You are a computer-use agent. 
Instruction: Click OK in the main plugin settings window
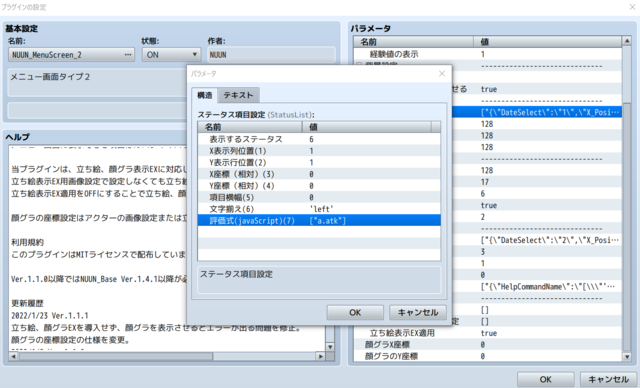[546, 379]
